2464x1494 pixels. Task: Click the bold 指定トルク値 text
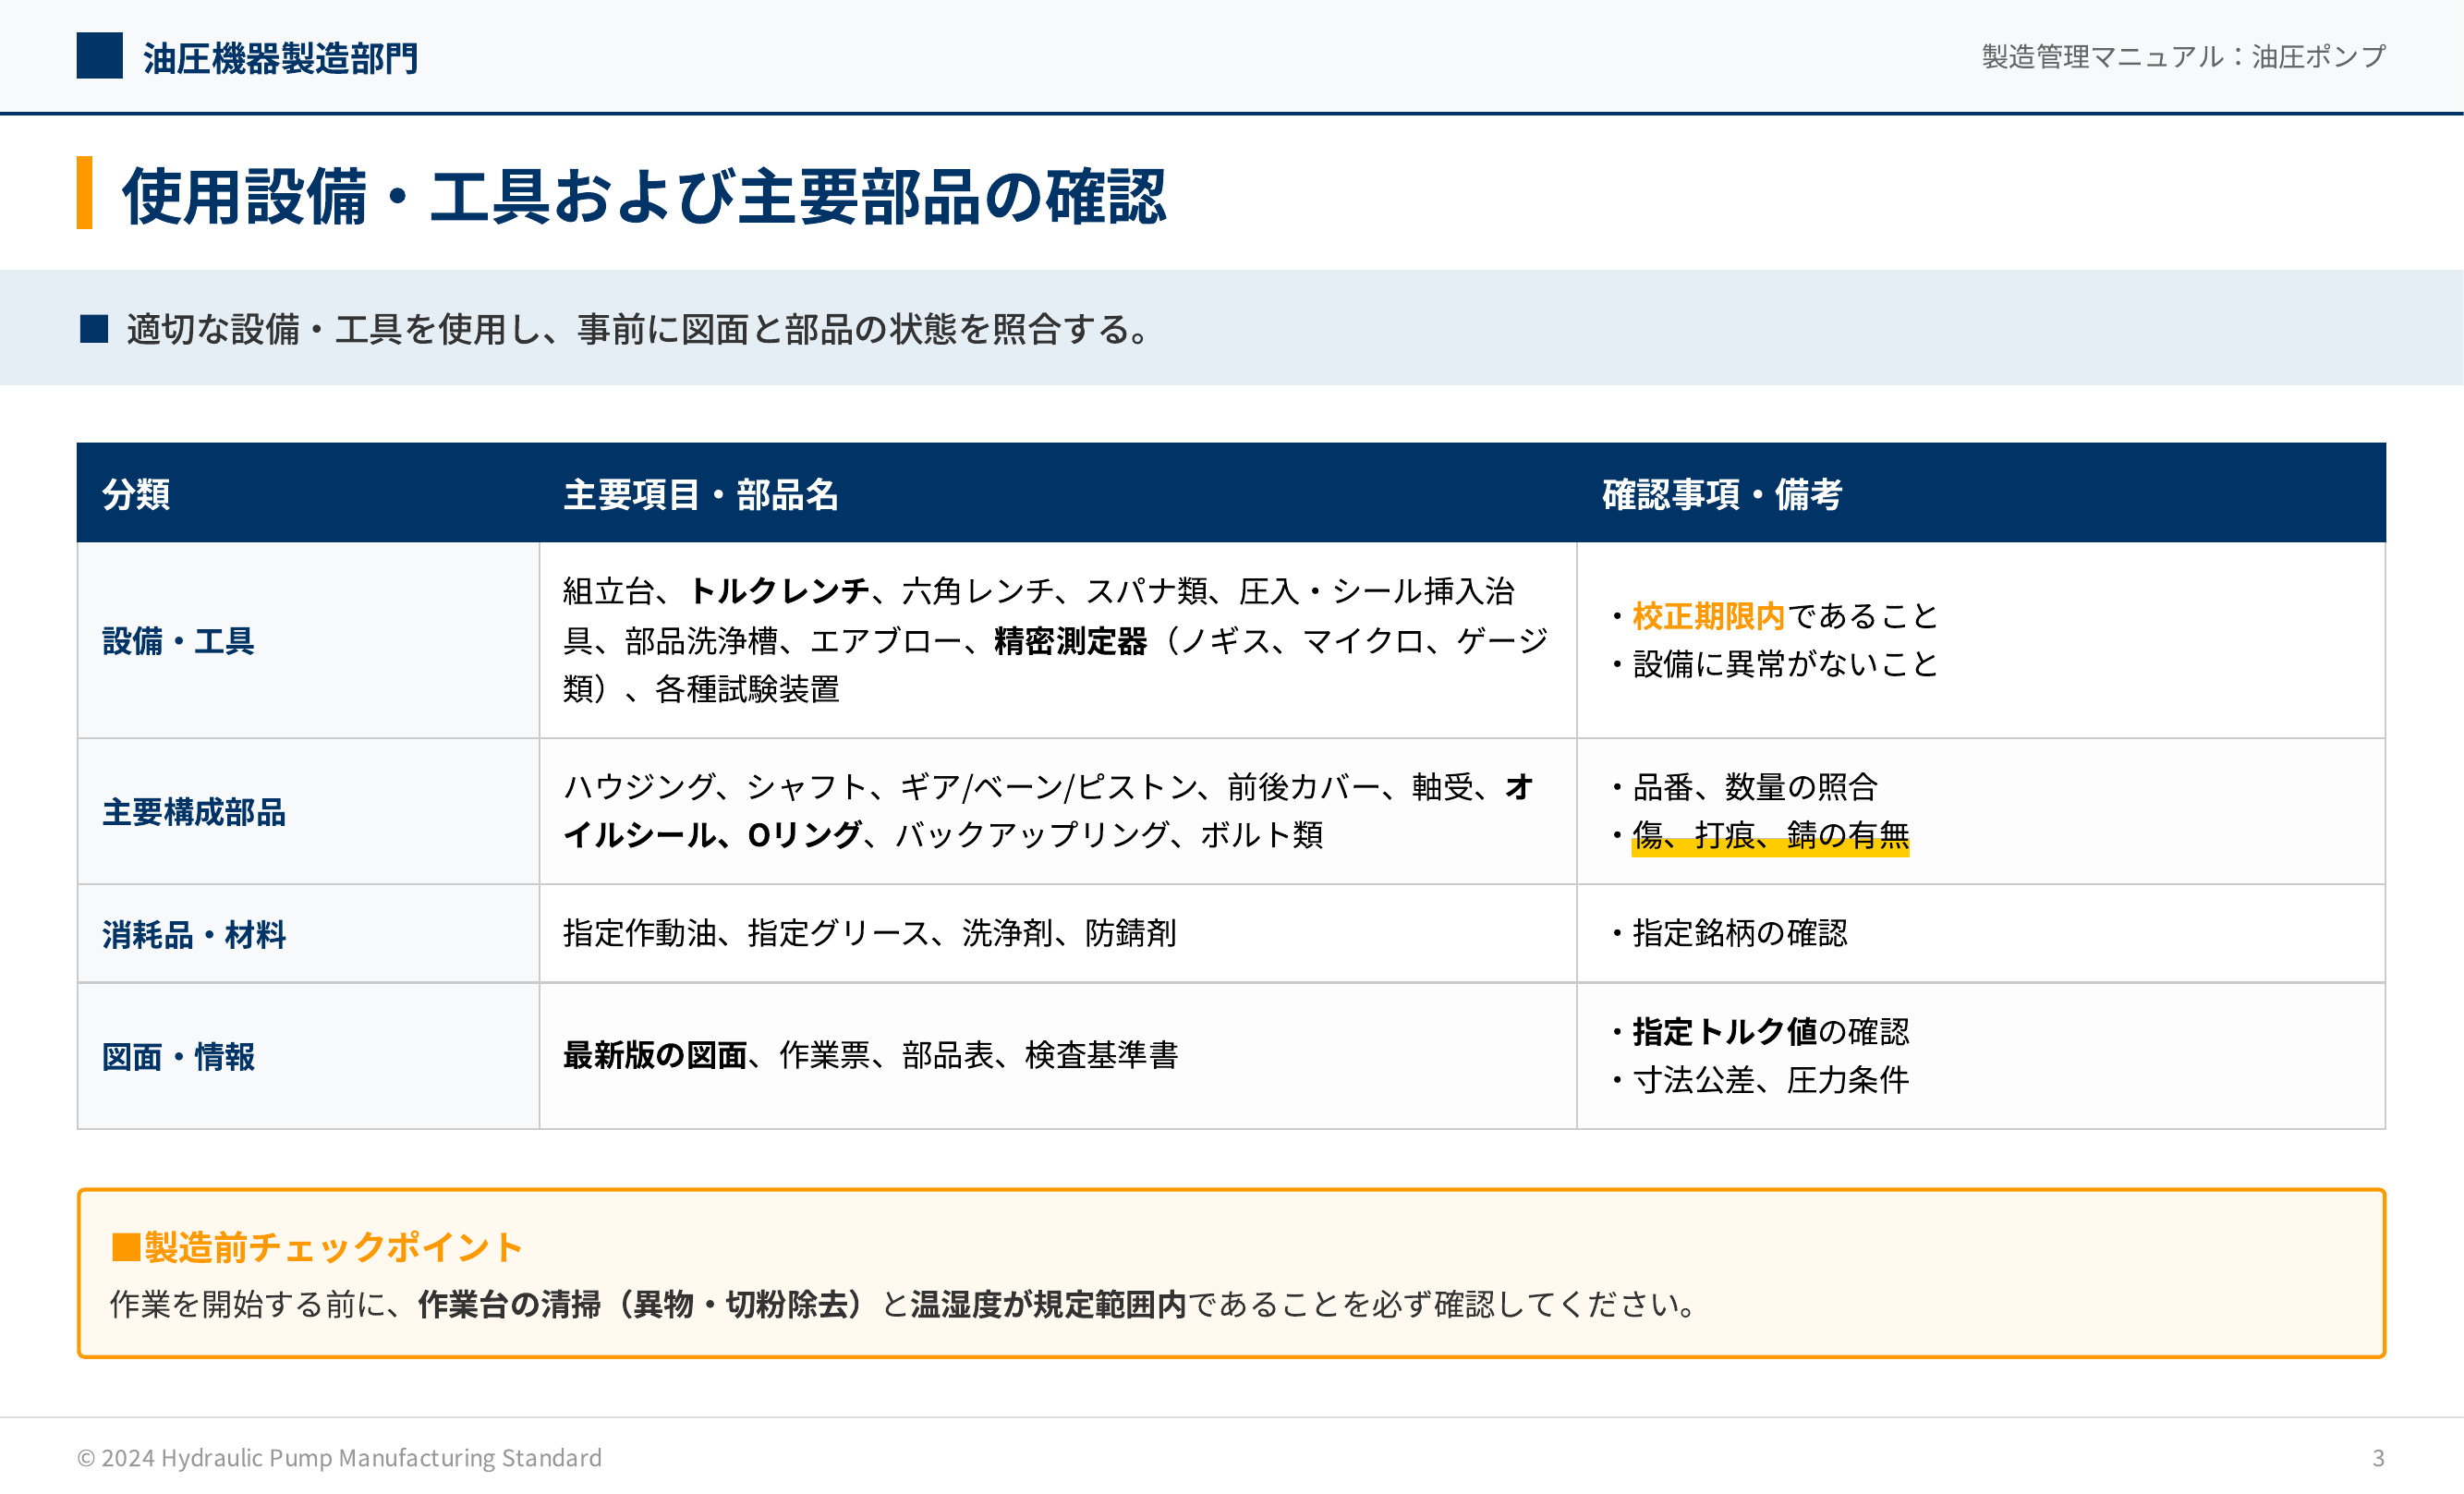[1724, 1032]
